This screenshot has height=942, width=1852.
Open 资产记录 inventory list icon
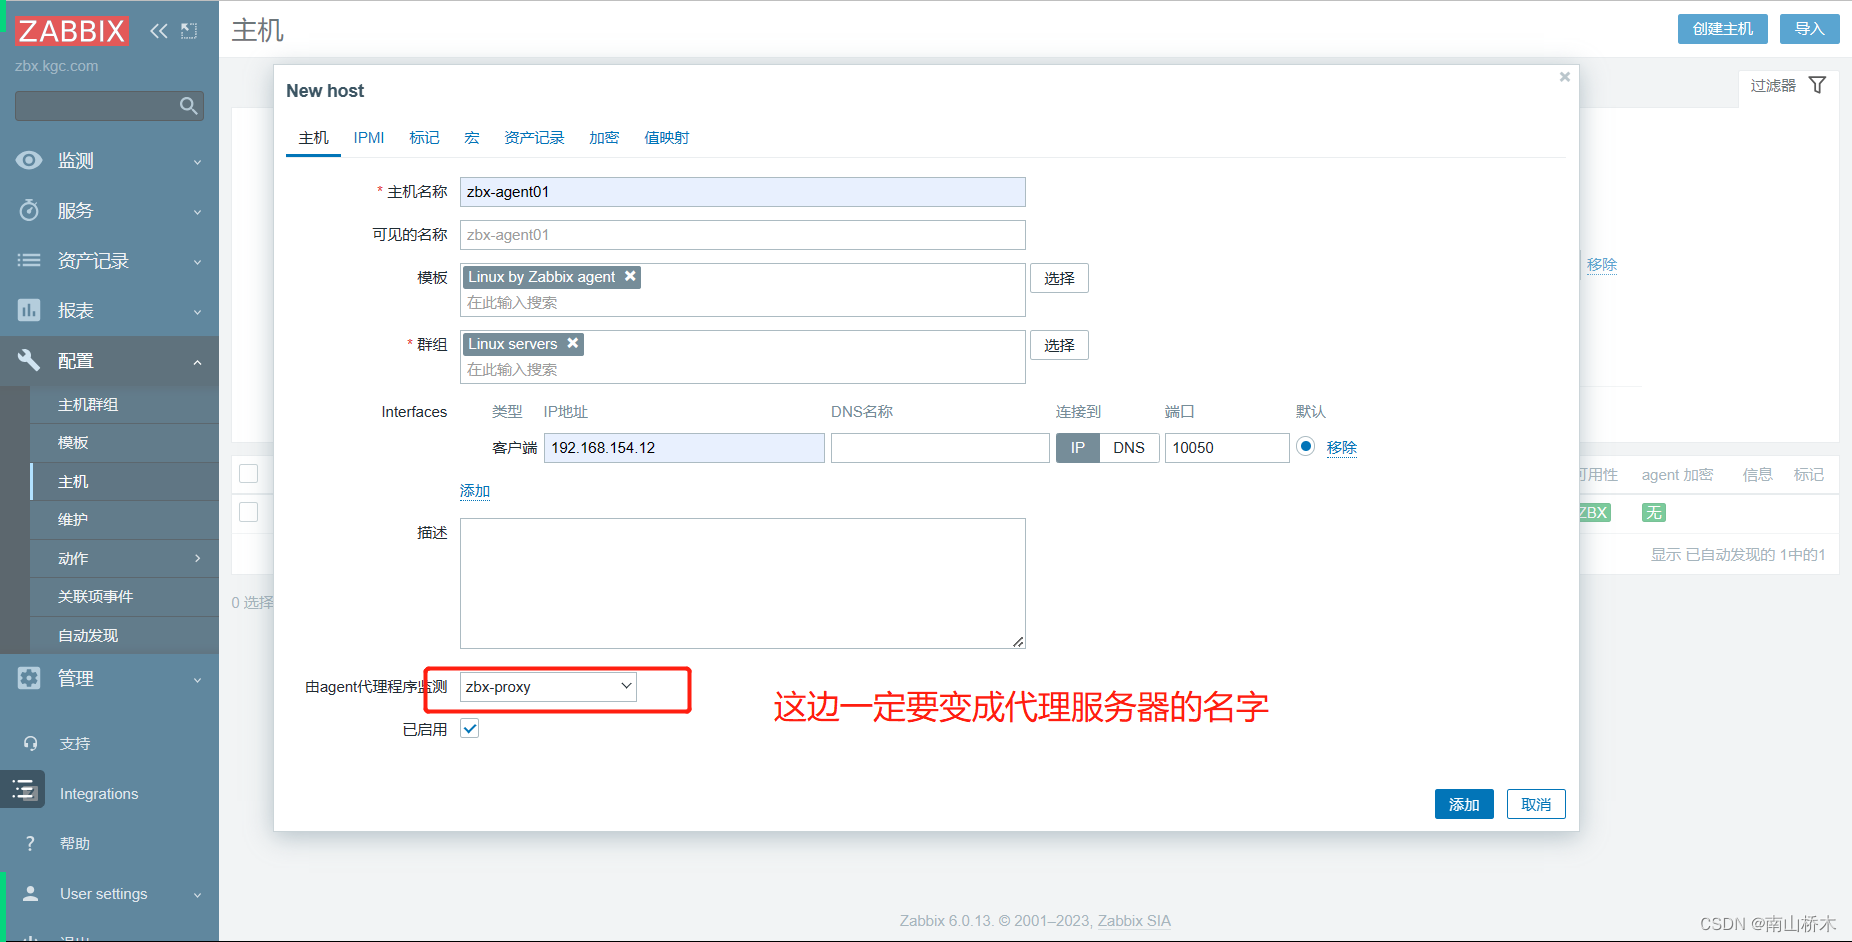pyautogui.click(x=29, y=260)
